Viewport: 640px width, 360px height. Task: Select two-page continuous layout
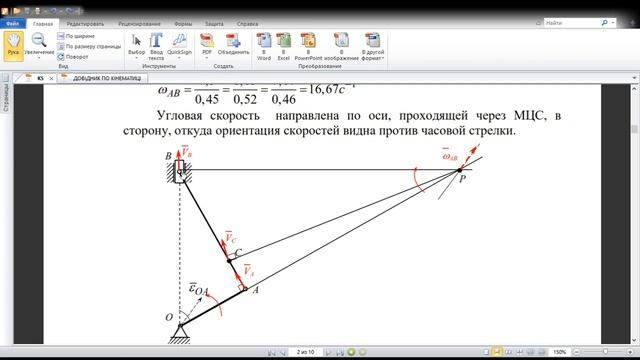tap(520, 352)
